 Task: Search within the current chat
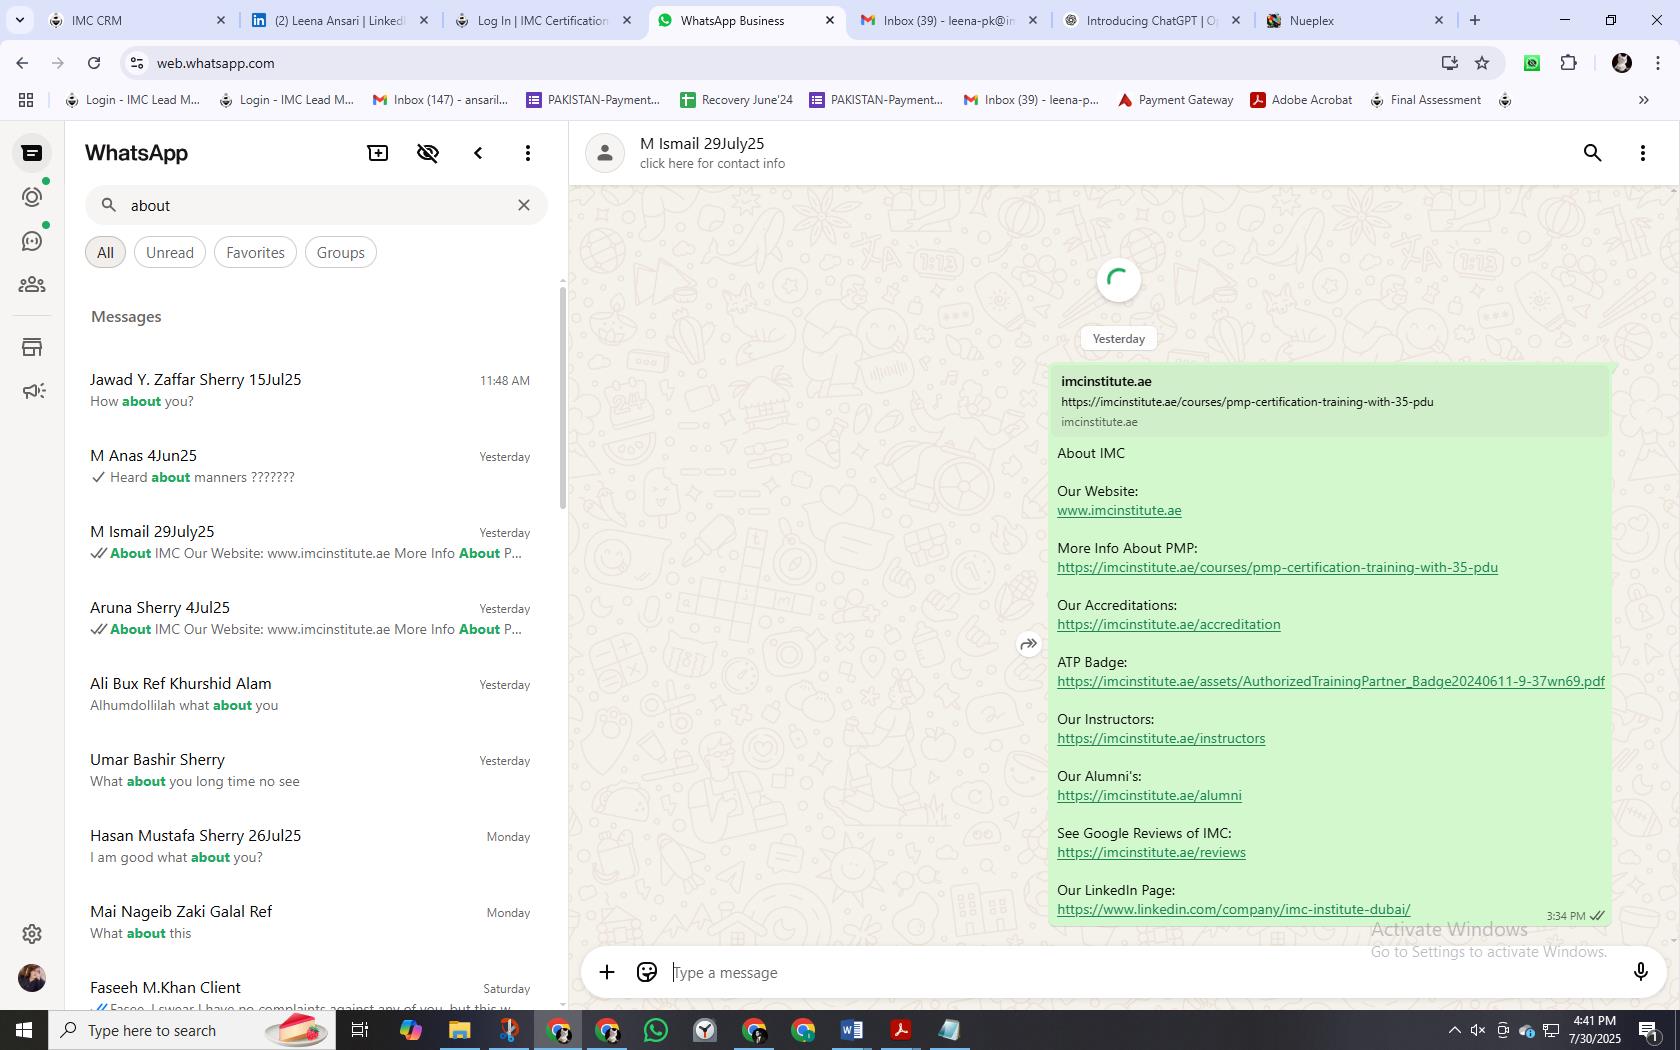tap(1593, 153)
